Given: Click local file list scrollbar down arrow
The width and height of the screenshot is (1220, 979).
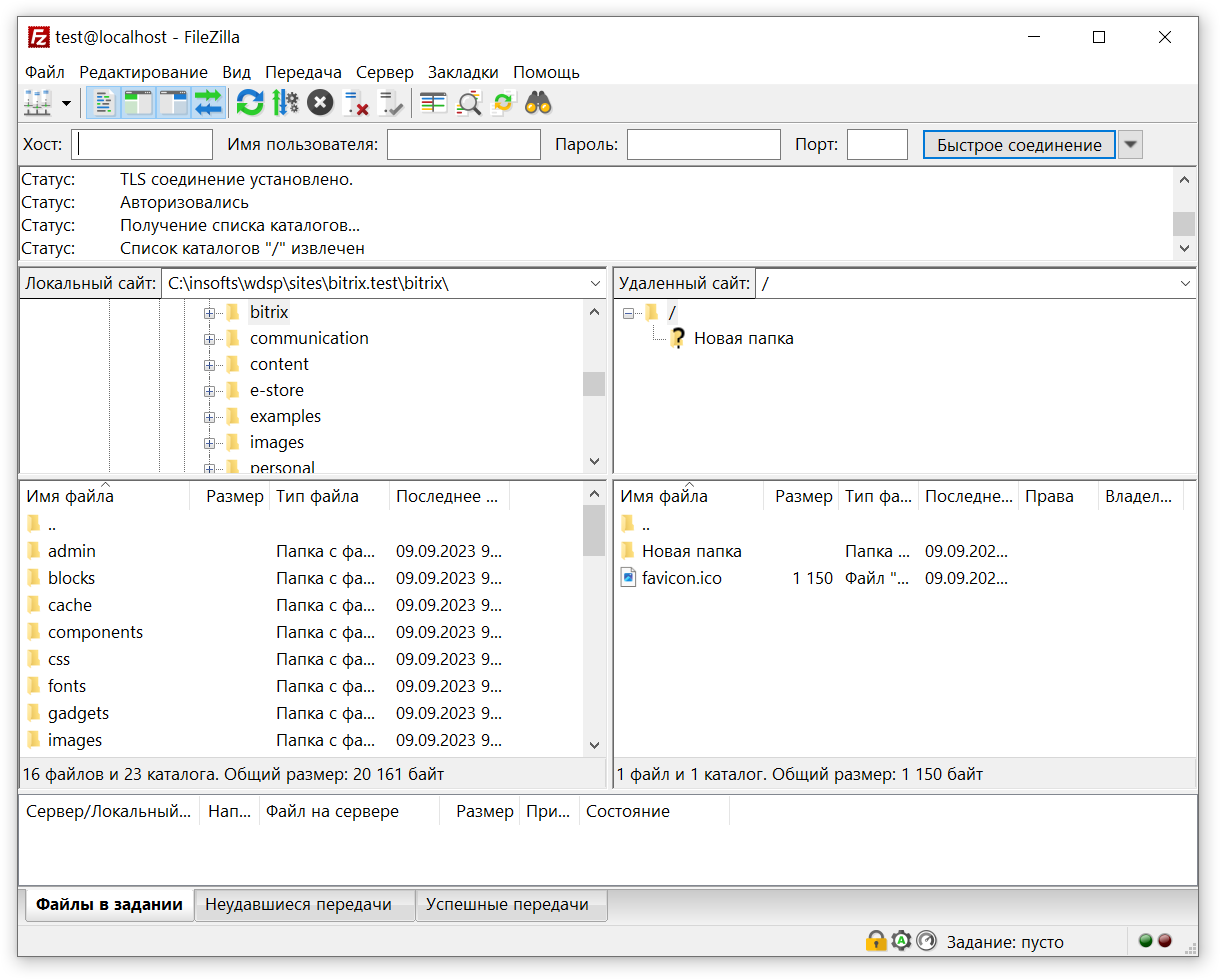Looking at the screenshot, I should (594, 745).
